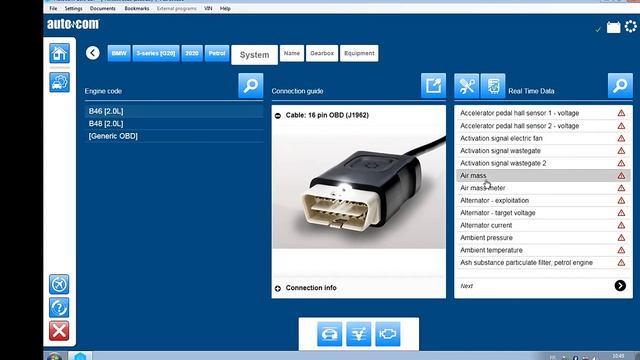Click the 3-series [G20] breadcrumb button

click(x=156, y=53)
